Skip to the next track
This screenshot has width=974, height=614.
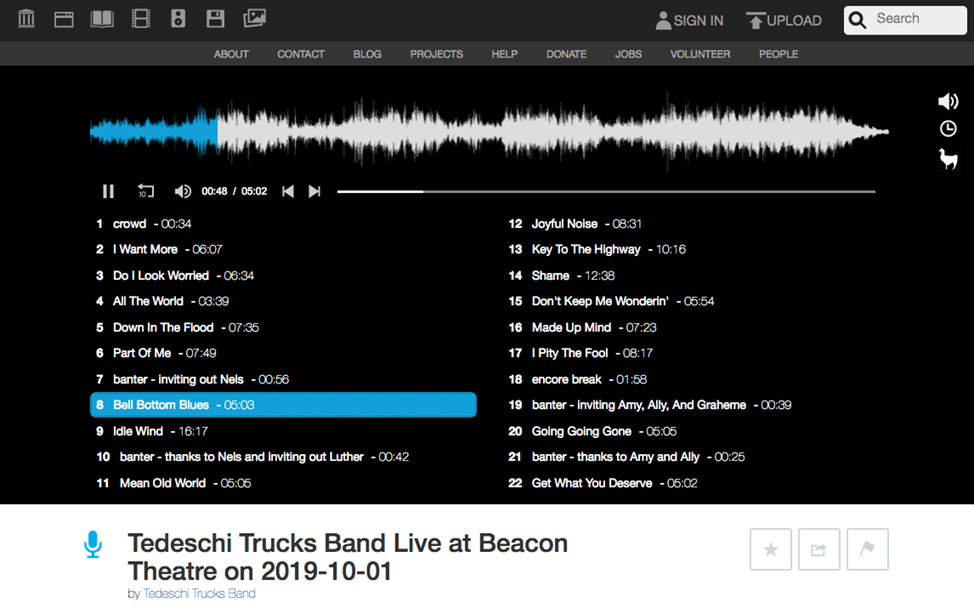tap(314, 191)
